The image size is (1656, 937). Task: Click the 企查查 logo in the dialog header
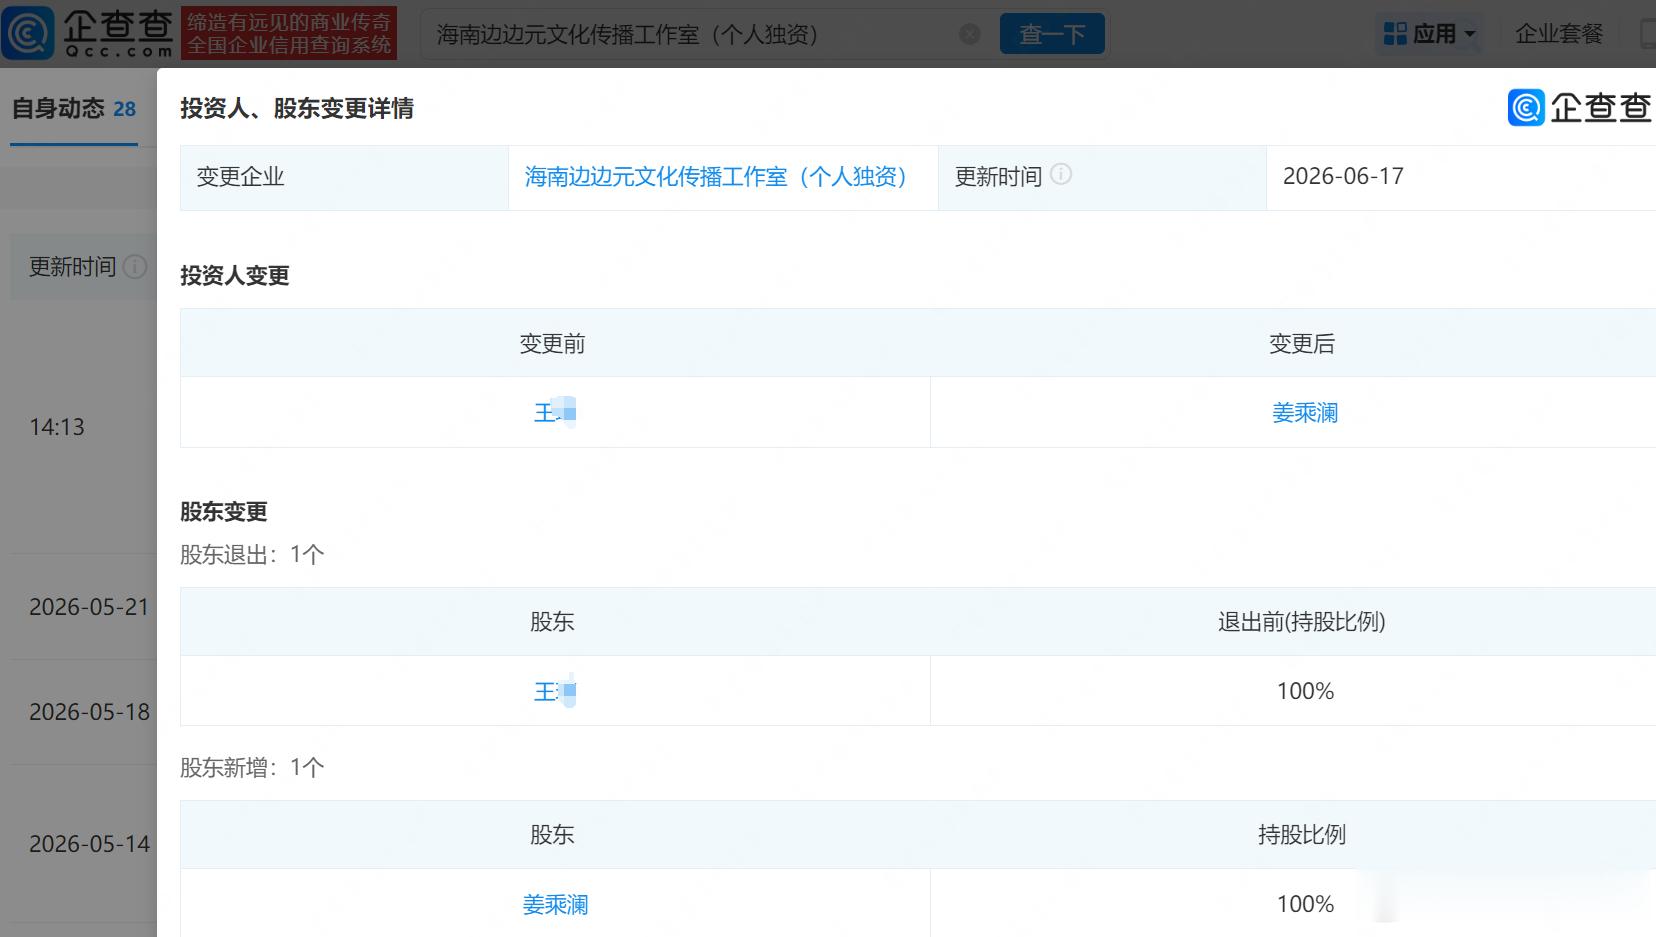[1579, 108]
